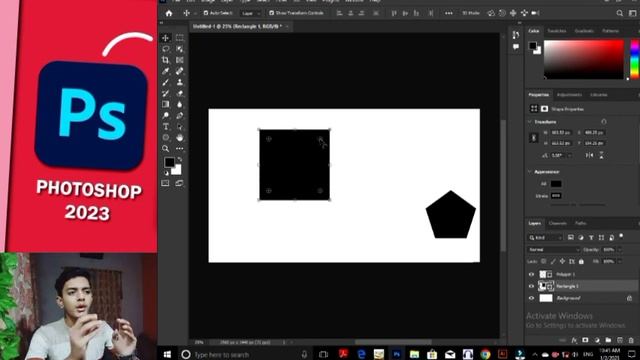Select the Lasso tool
The width and height of the screenshot is (640, 360).
(x=165, y=49)
